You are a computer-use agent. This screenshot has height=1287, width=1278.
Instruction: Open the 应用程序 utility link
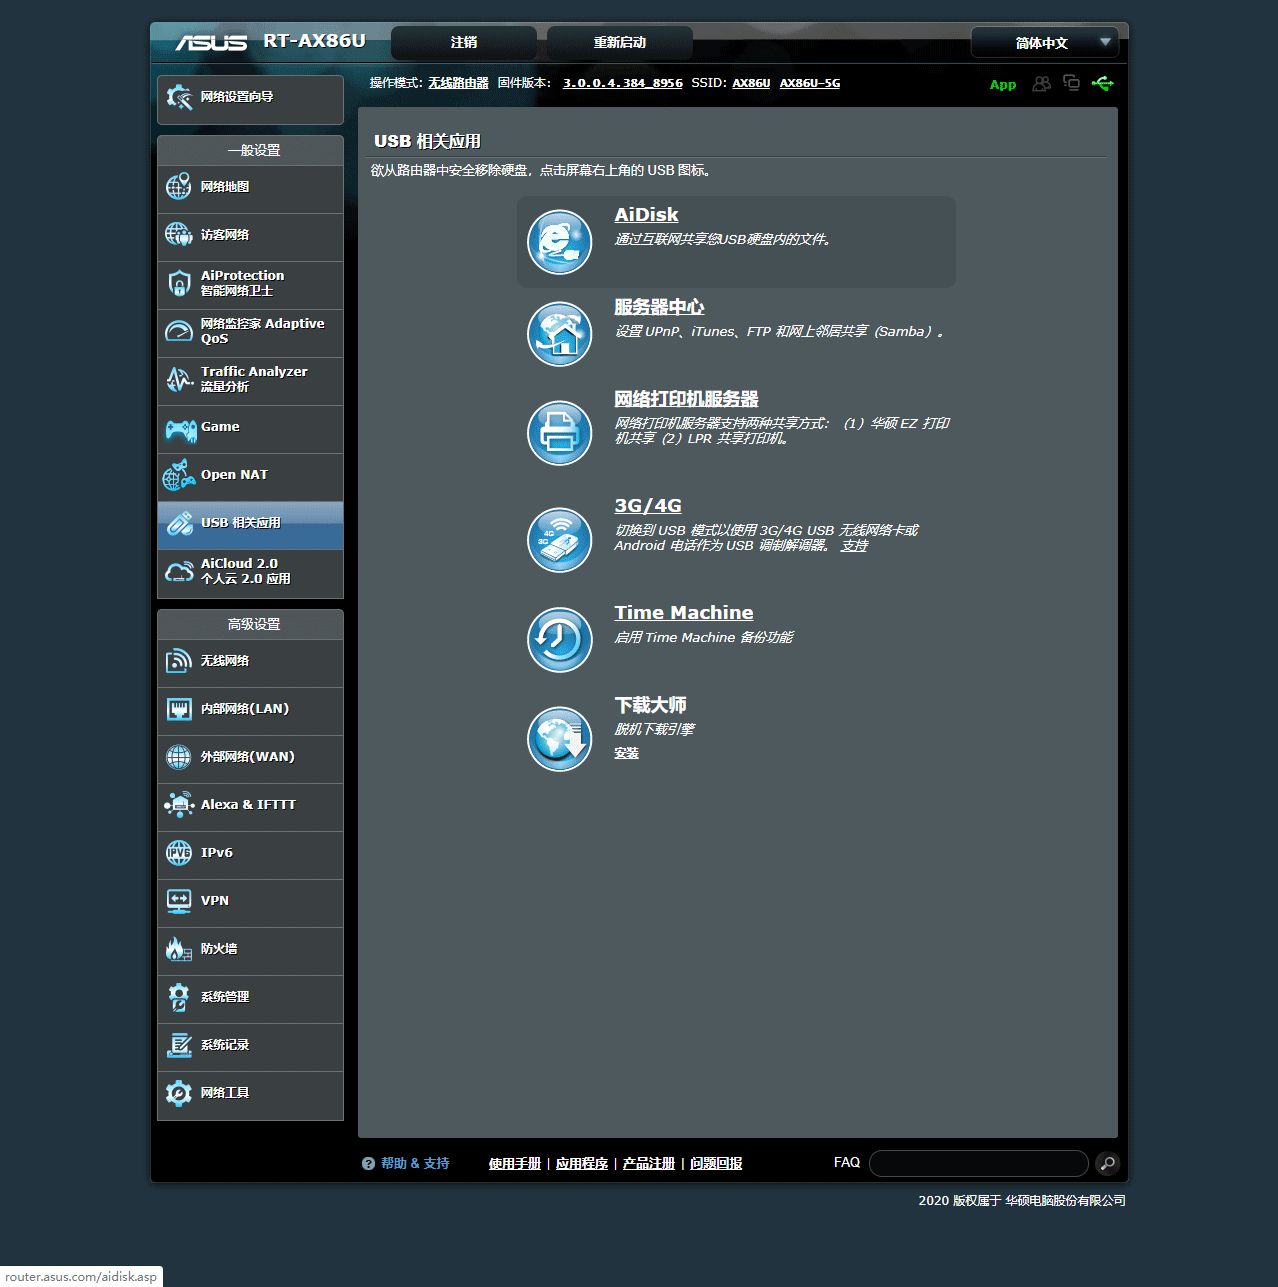(582, 1164)
